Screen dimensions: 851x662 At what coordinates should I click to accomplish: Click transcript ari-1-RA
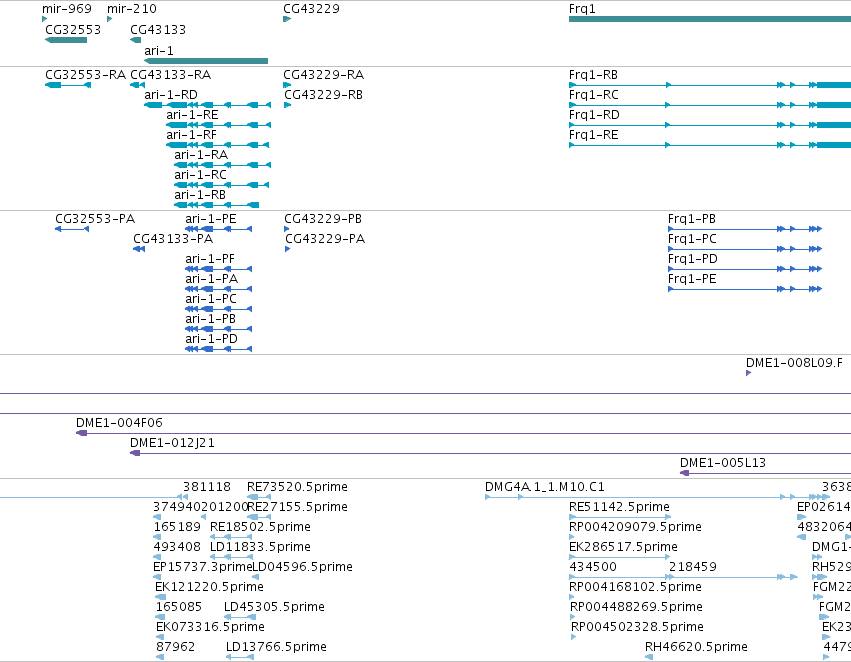coord(223,165)
